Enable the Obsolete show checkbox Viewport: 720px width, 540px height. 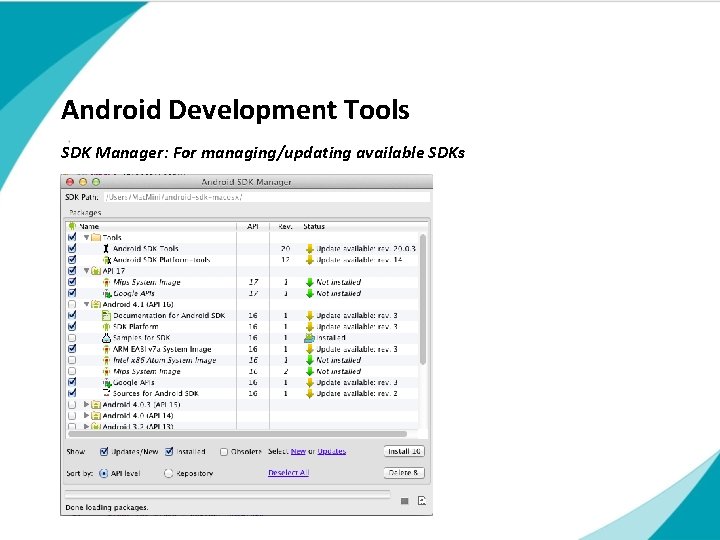click(x=224, y=452)
